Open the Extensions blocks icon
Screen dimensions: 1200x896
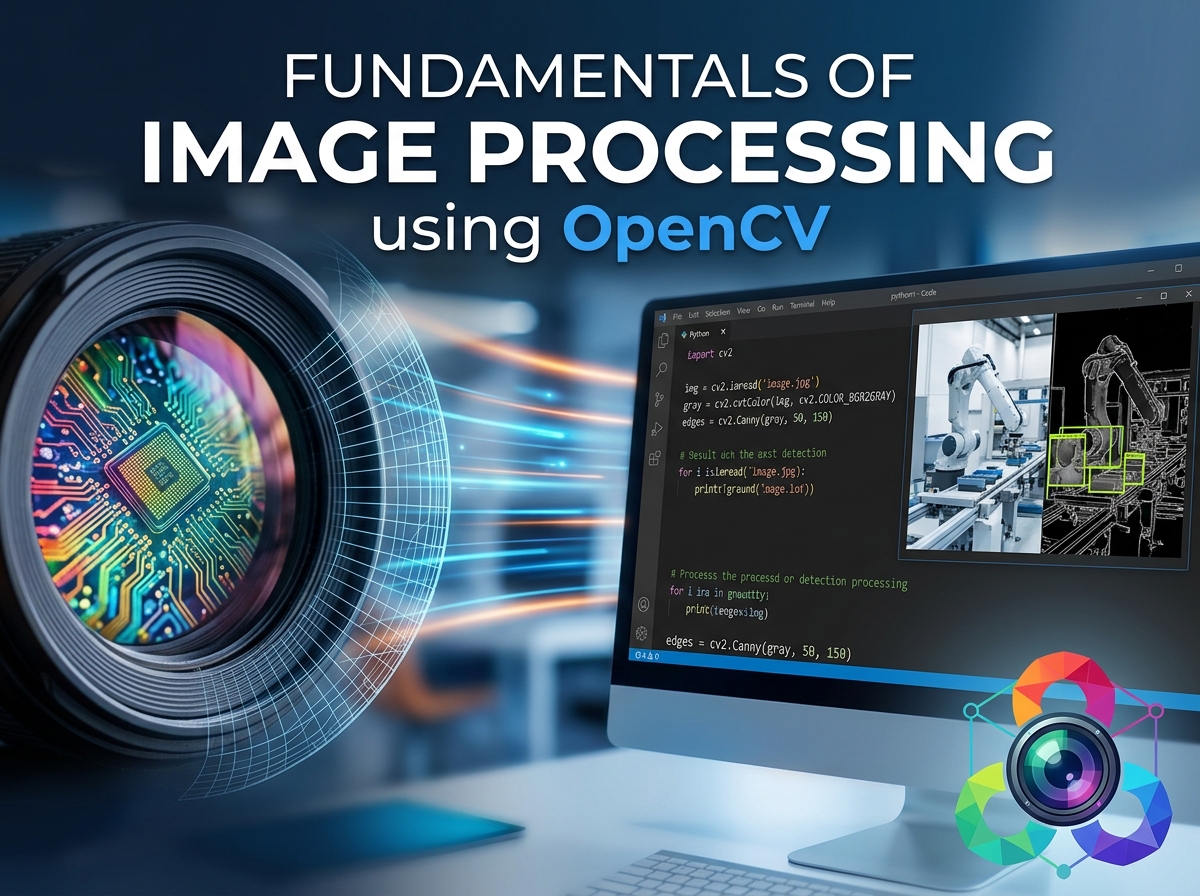tap(655, 459)
